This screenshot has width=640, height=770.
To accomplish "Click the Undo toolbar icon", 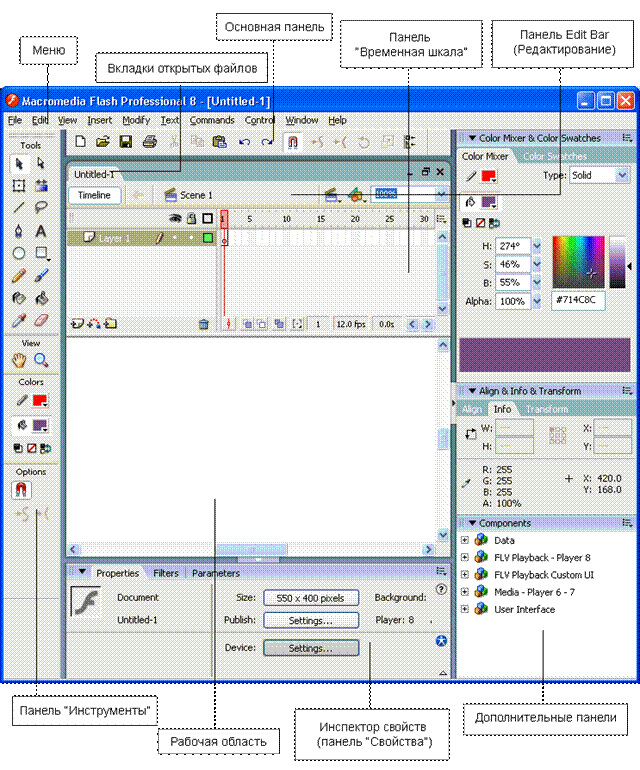I will click(x=244, y=142).
